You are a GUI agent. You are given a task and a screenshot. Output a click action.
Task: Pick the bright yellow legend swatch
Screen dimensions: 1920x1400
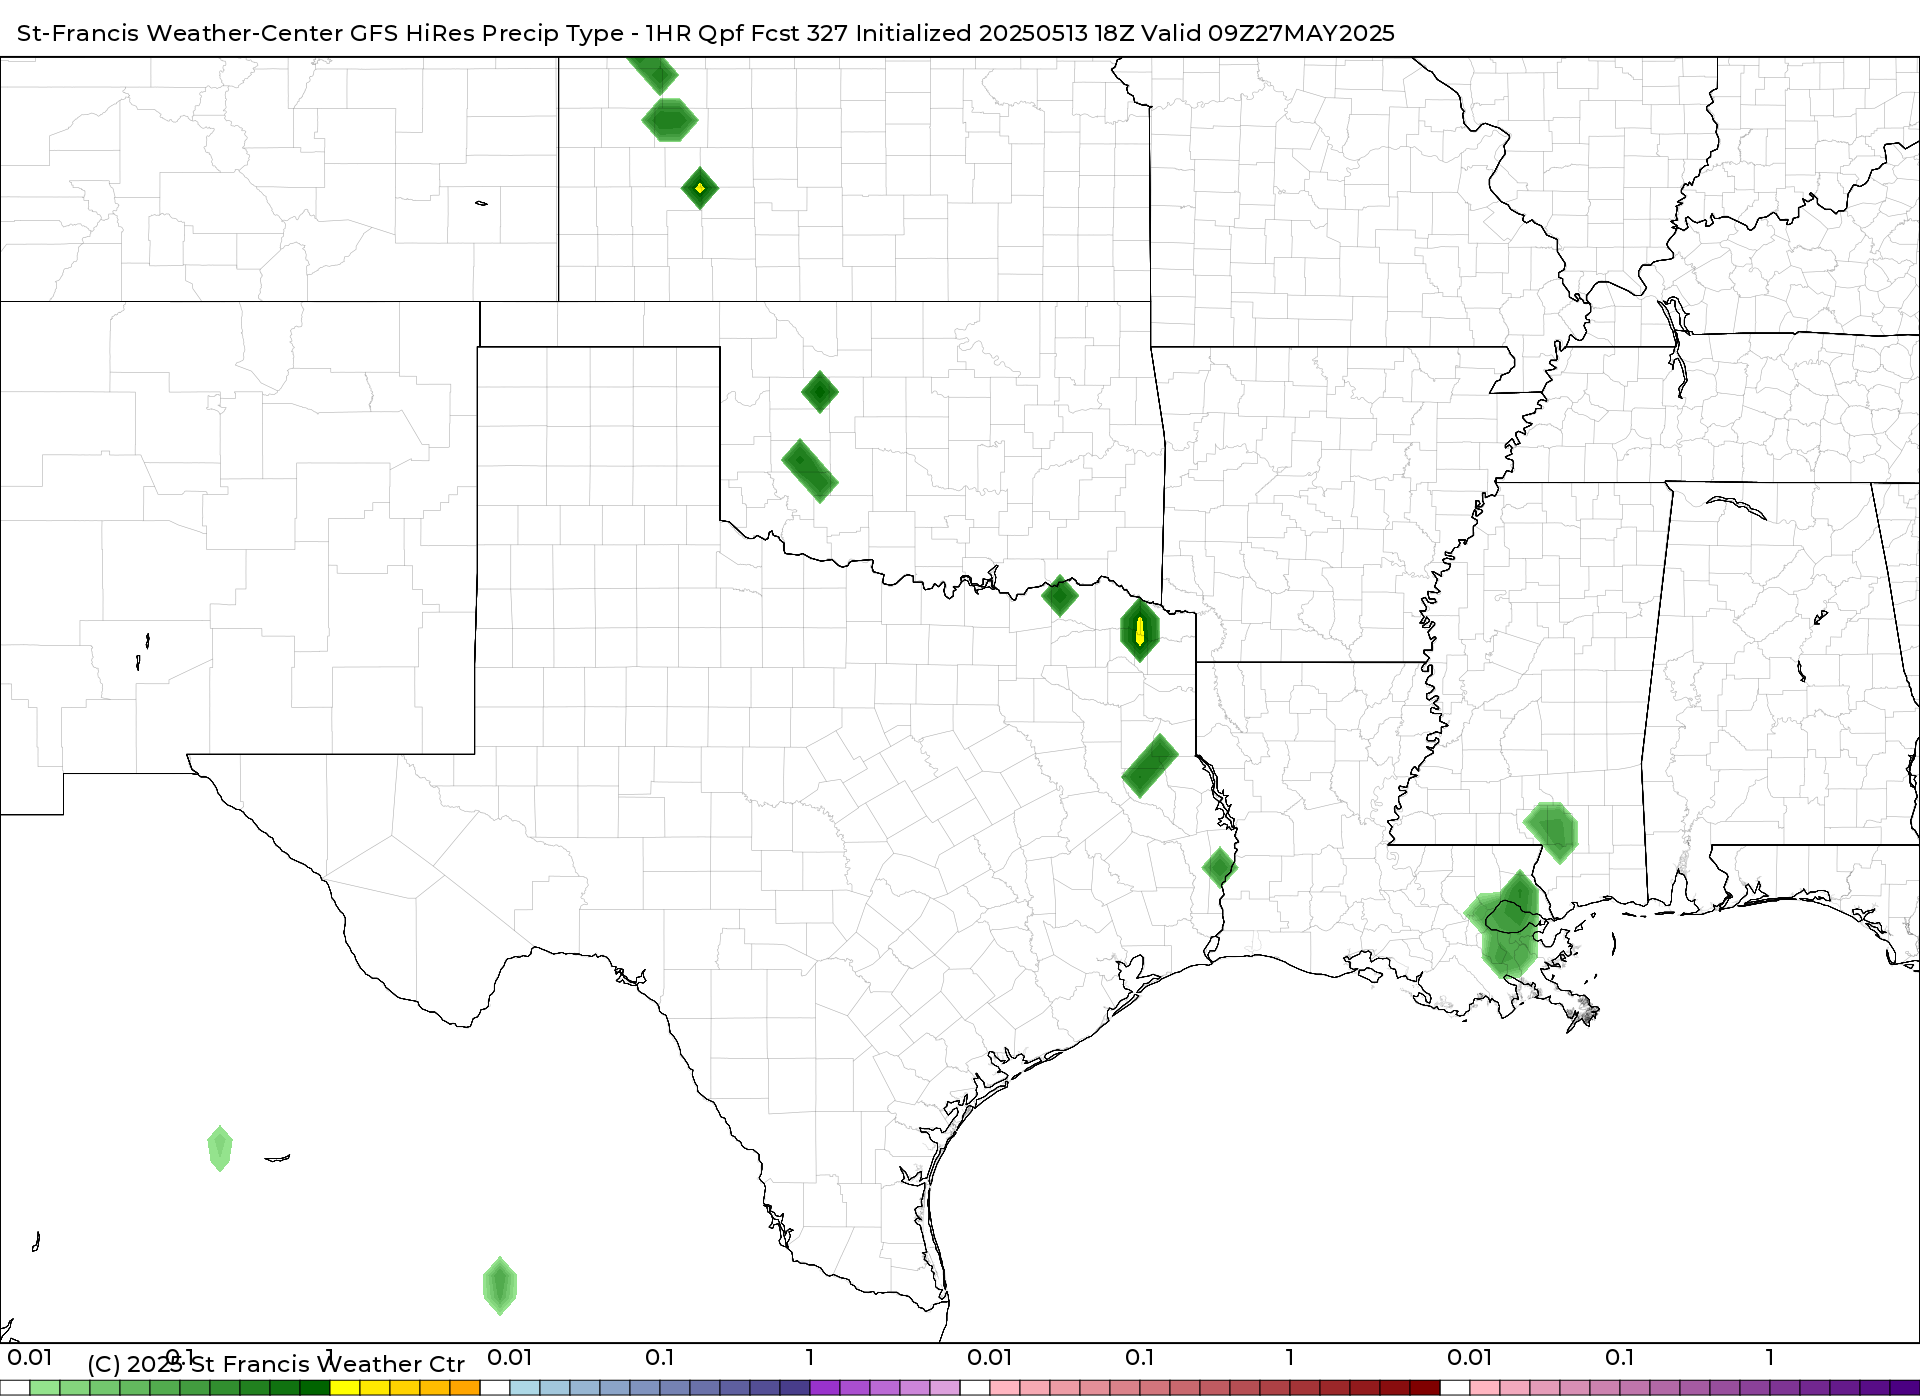coord(345,1388)
